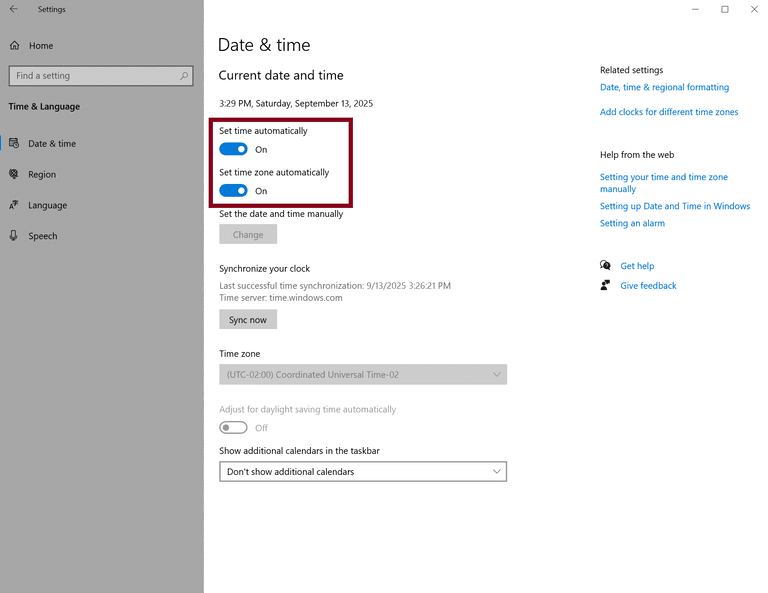Disable Set time zone automatically toggle
The image size is (768, 593).
(233, 191)
